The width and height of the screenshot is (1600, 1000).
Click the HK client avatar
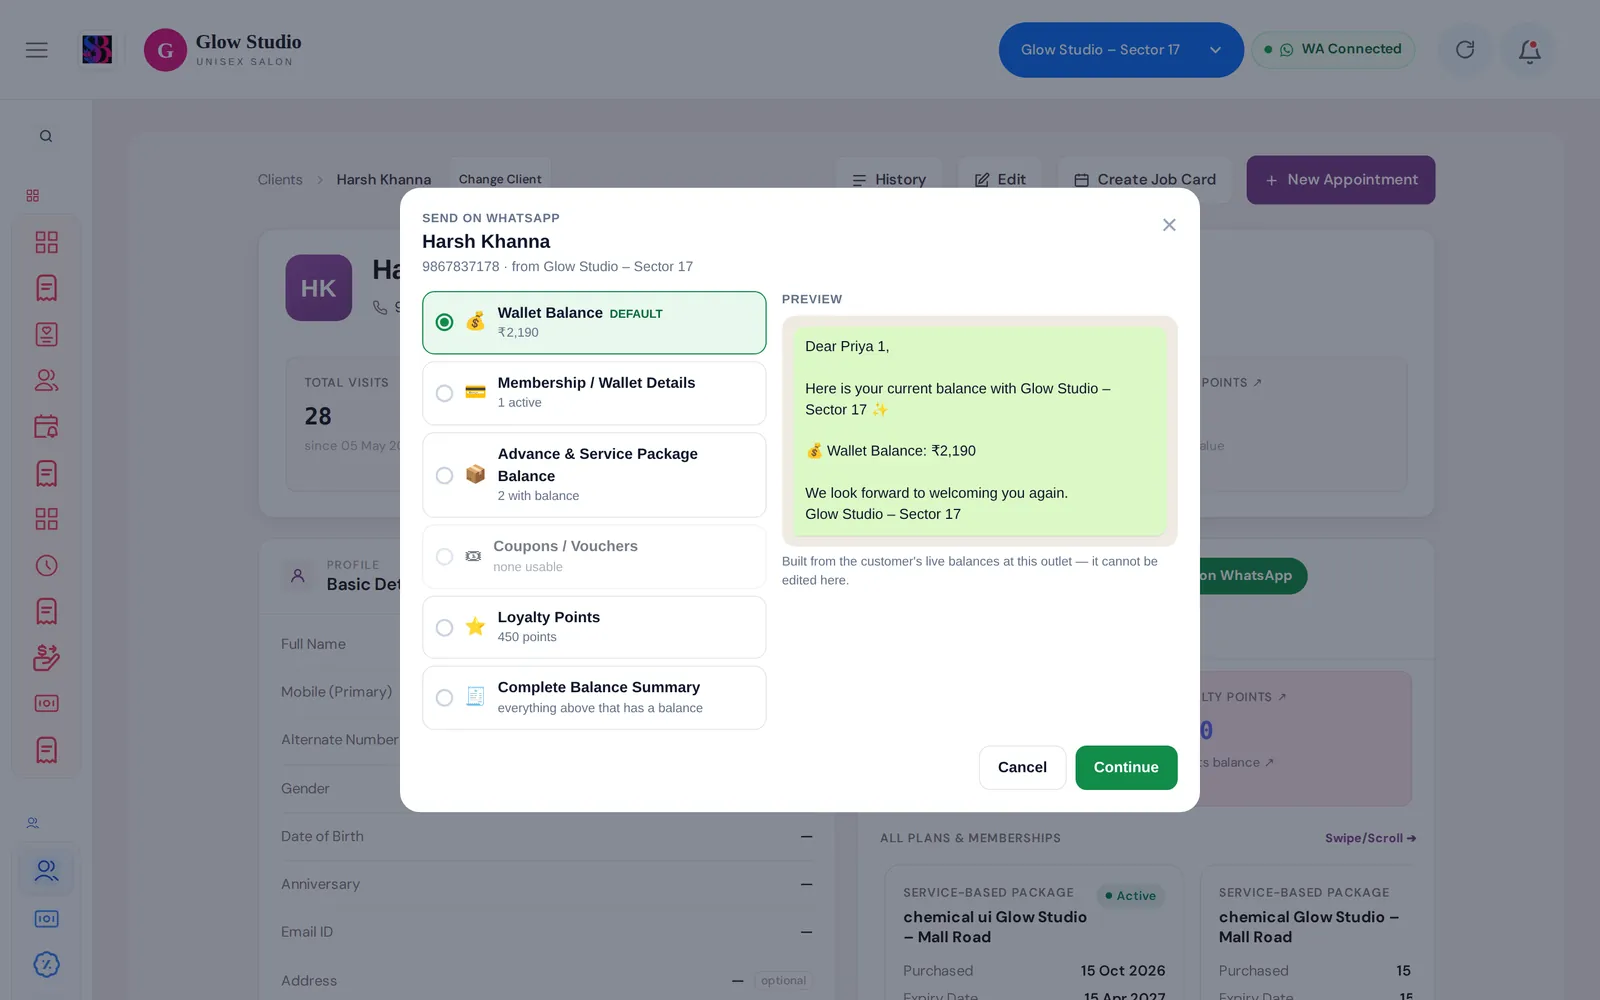pos(319,288)
